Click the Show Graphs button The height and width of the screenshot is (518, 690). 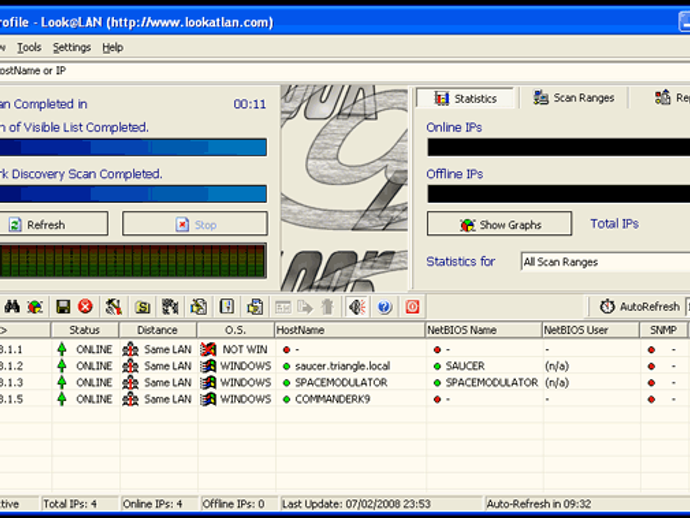pyautogui.click(x=499, y=224)
